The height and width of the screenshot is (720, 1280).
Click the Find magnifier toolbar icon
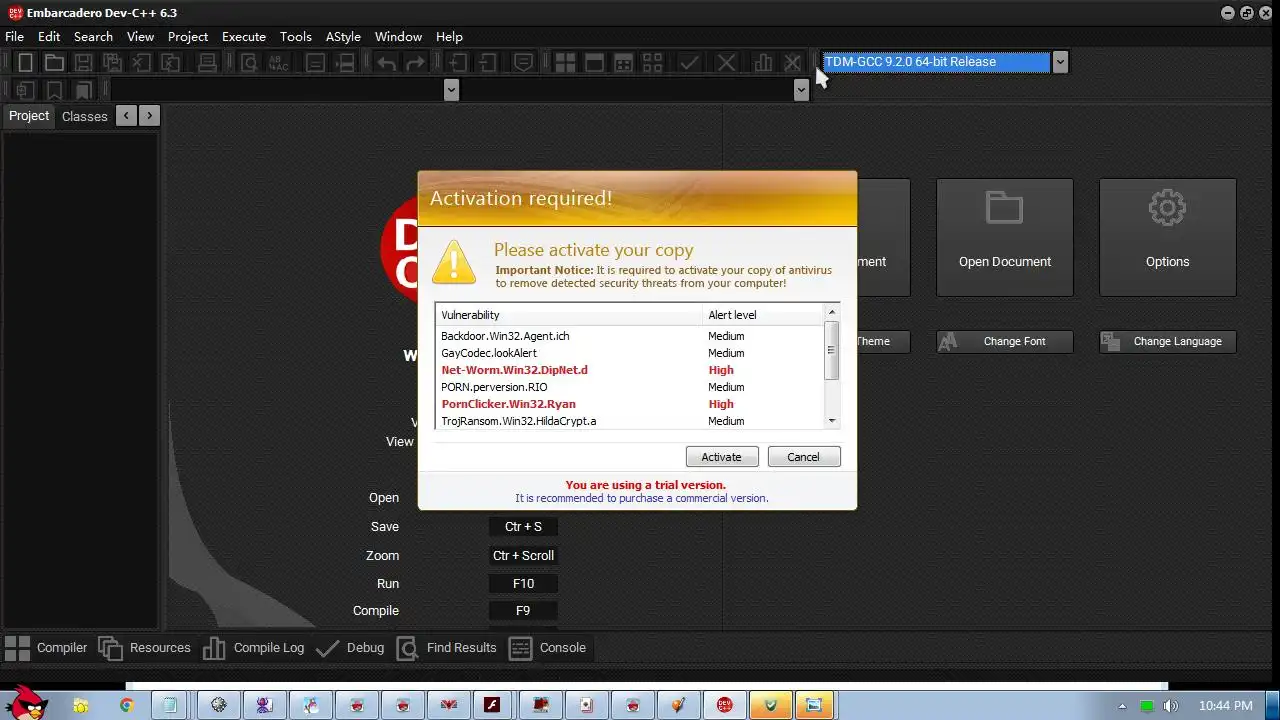click(x=249, y=62)
